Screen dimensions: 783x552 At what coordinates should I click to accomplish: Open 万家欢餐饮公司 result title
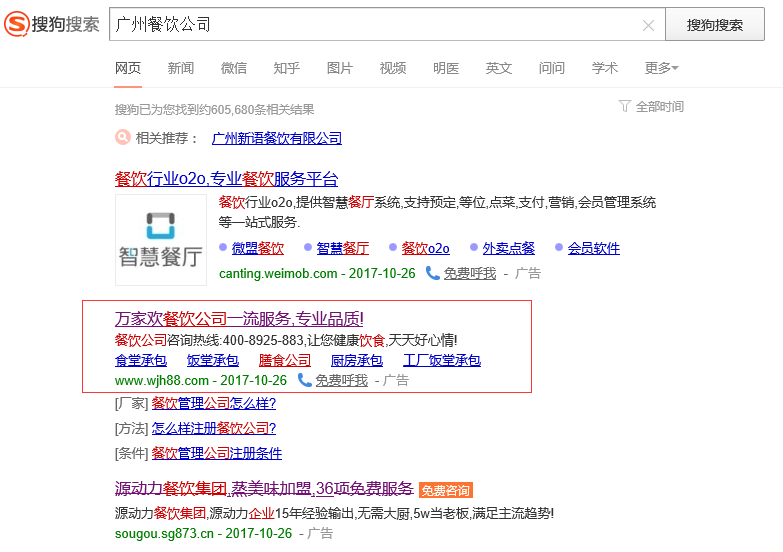click(x=238, y=319)
